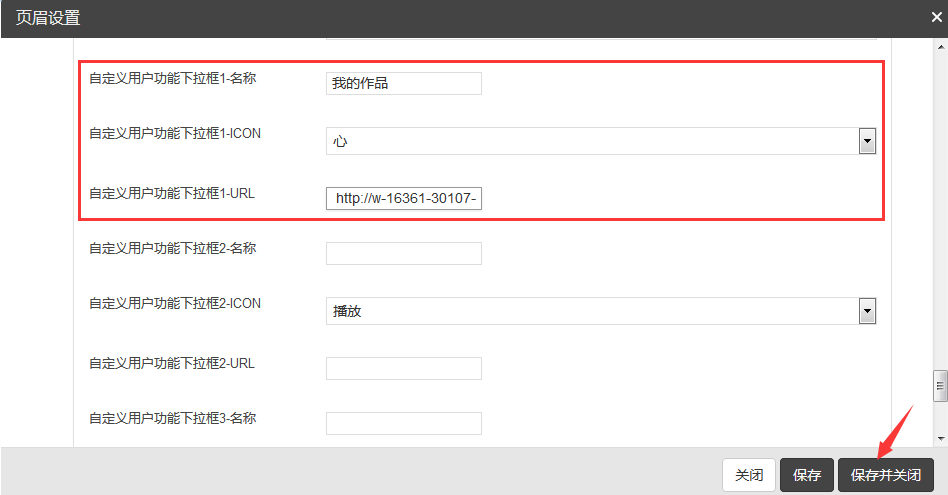Click the label 自定义用户功能下拉框1-ICON
Viewport: 948px width, 495px height.
click(175, 134)
